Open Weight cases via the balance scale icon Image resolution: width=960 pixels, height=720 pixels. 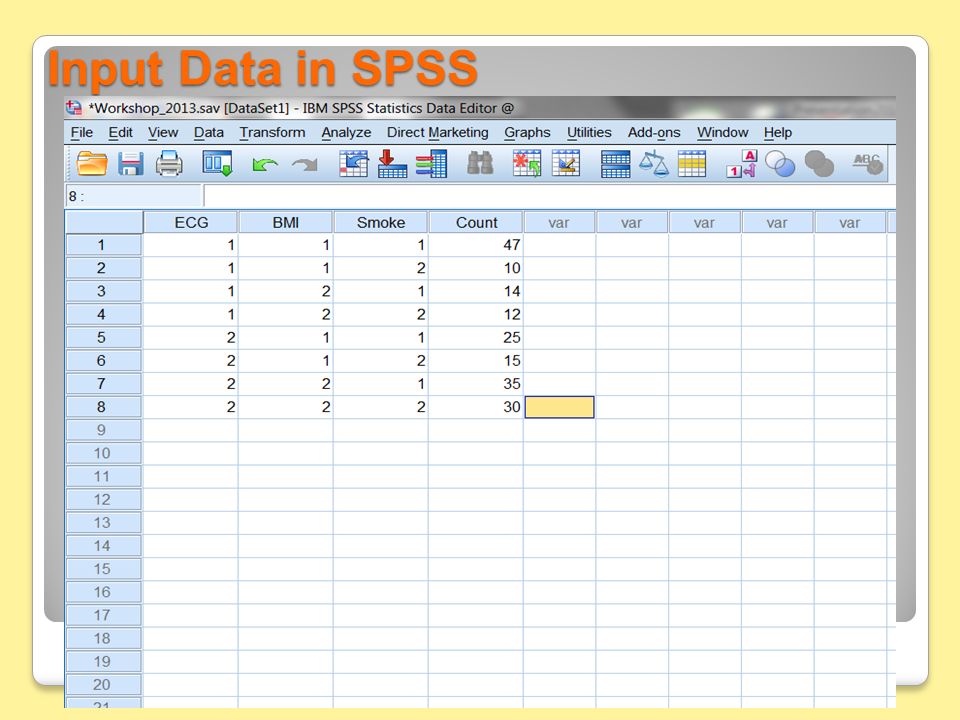click(x=654, y=164)
